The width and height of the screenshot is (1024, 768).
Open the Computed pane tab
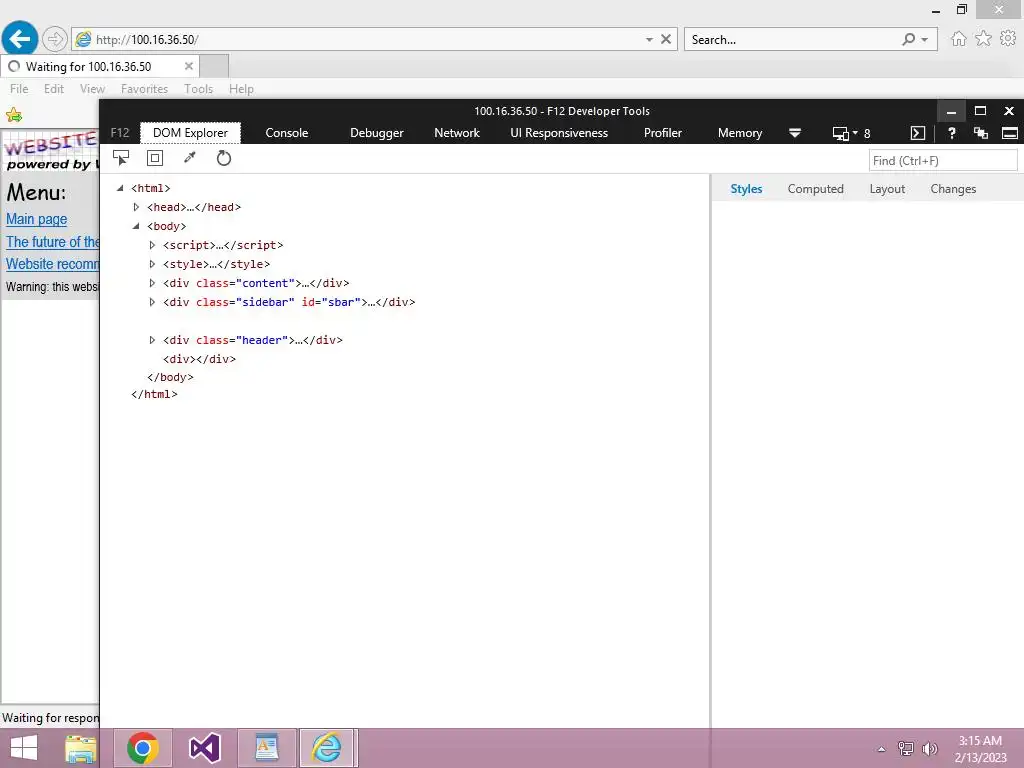click(815, 189)
